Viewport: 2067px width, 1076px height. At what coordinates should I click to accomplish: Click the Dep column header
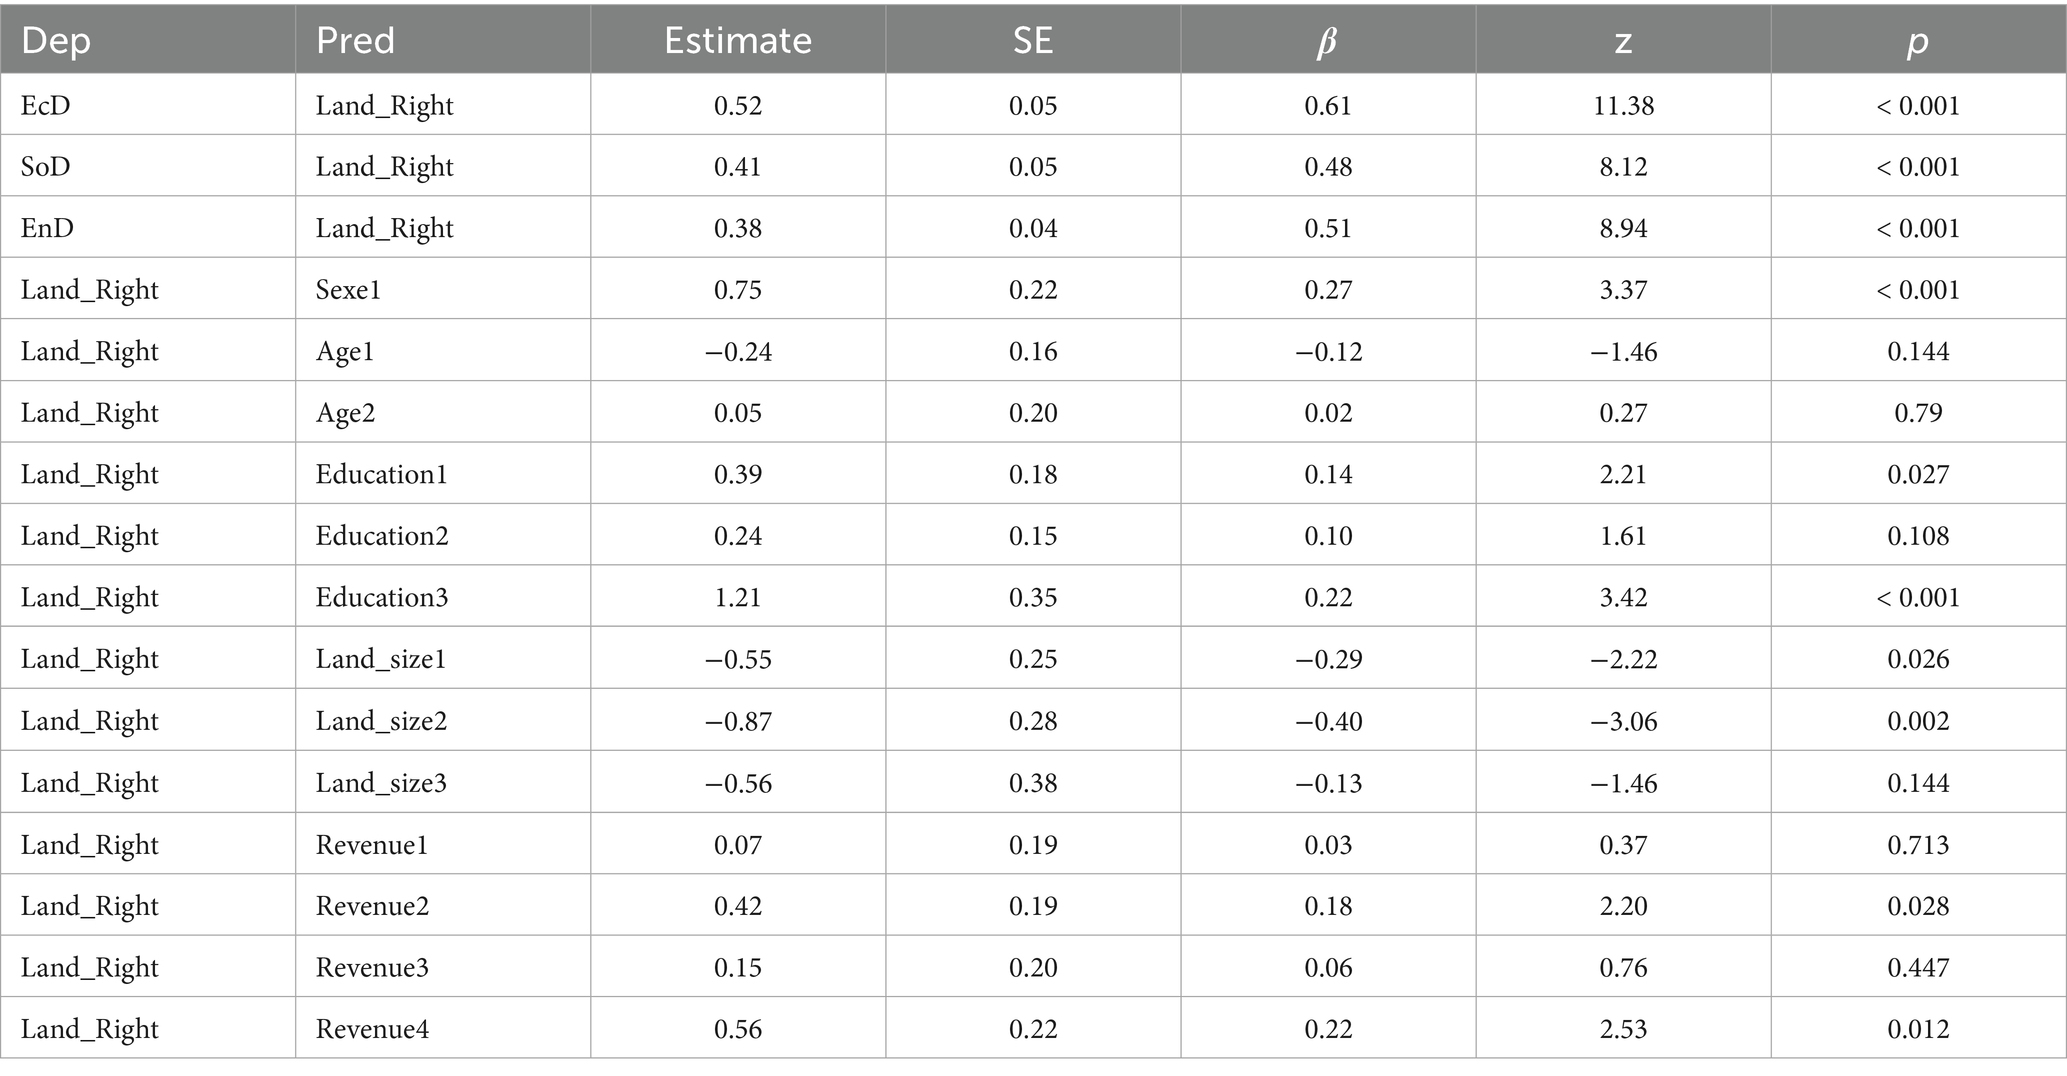tap(56, 41)
